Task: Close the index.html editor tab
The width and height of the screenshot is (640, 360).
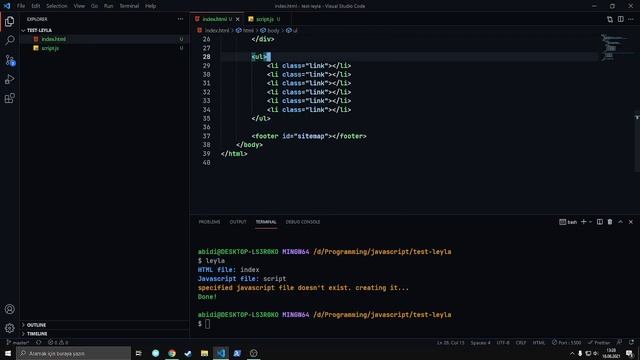Action: 238,19
